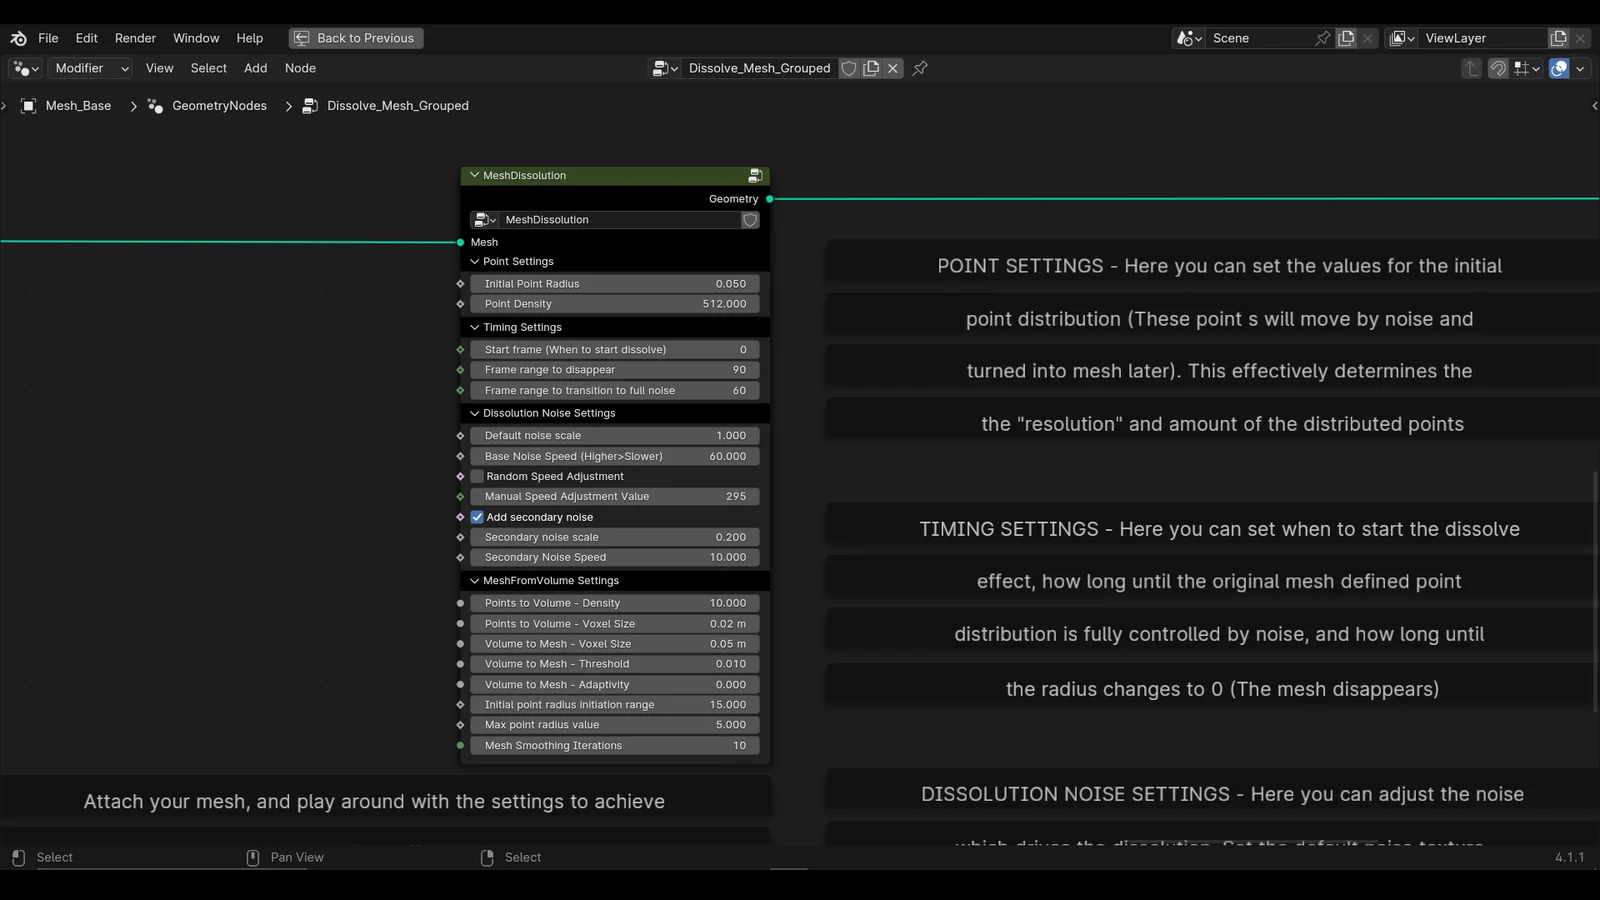This screenshot has height=900, width=1600.
Task: Create a copy of the node tree
Action: (x=870, y=68)
